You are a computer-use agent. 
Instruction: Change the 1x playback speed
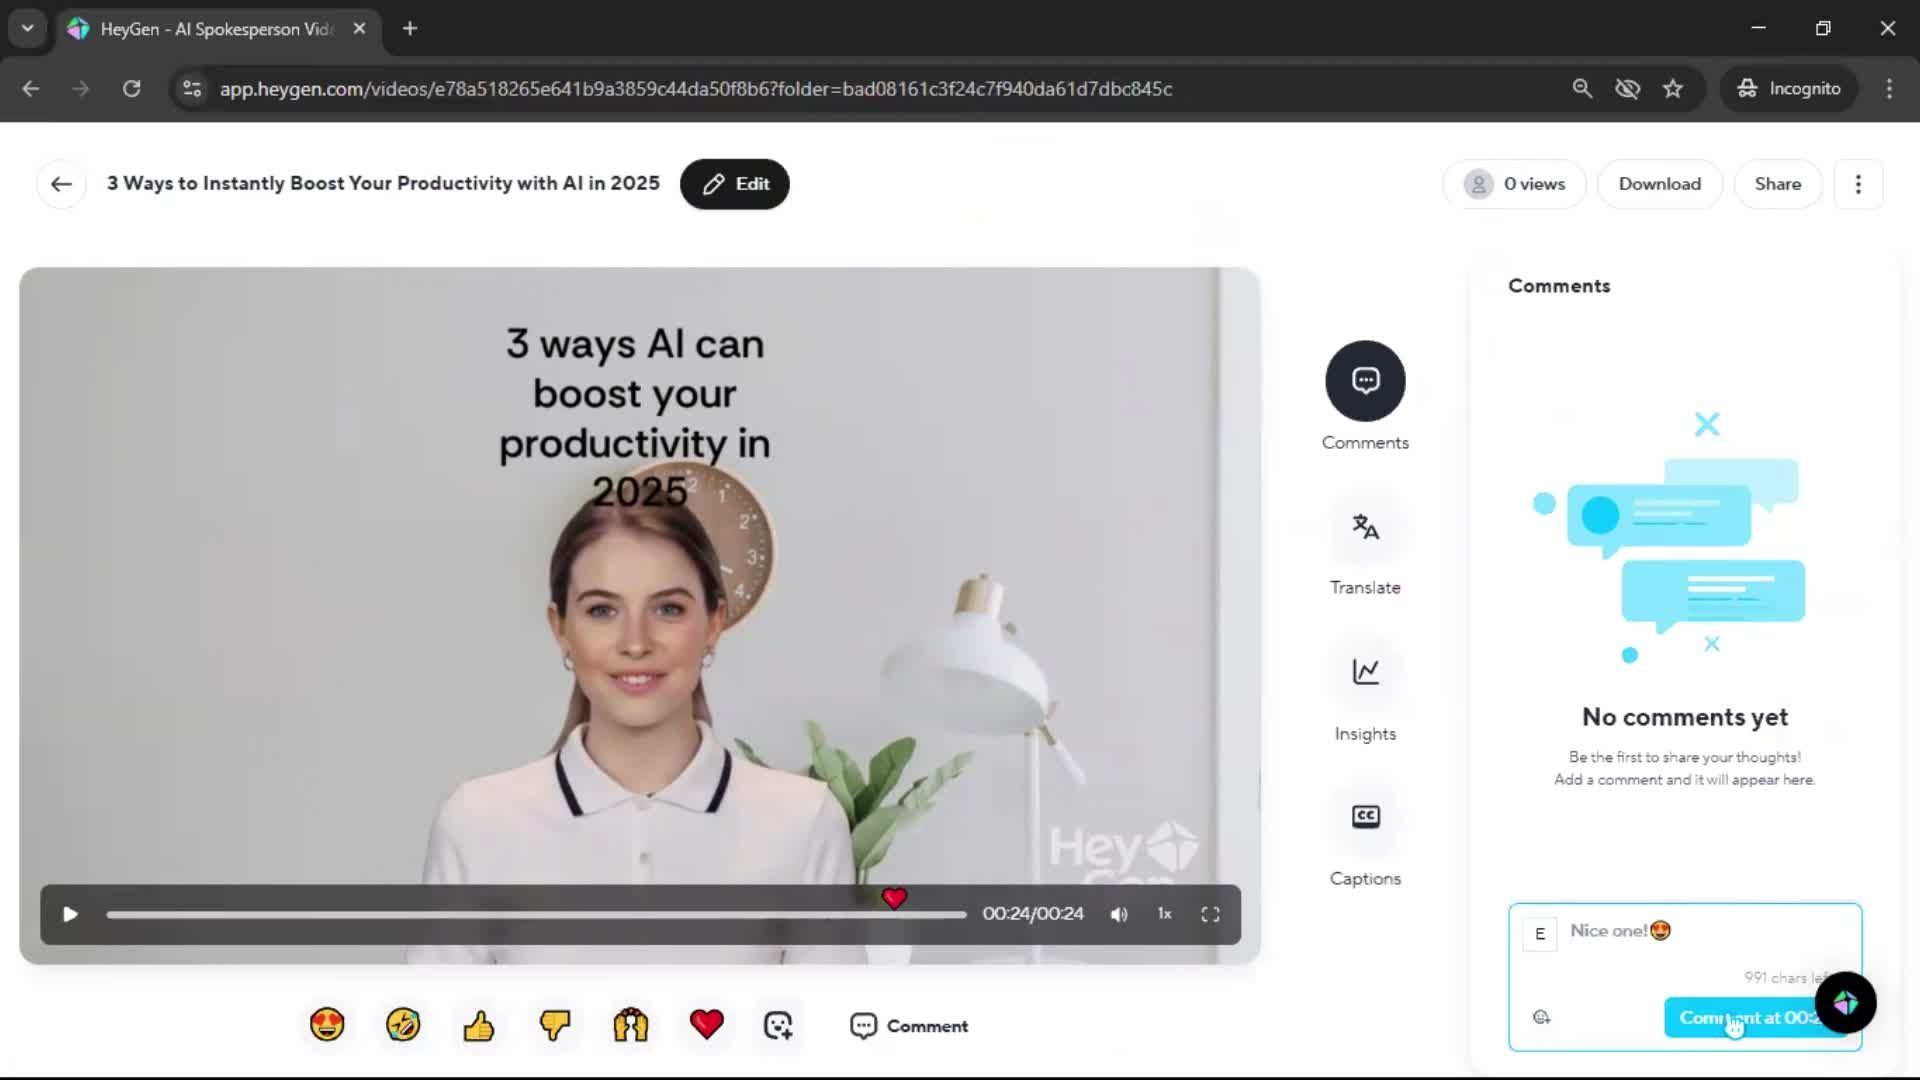(1164, 914)
